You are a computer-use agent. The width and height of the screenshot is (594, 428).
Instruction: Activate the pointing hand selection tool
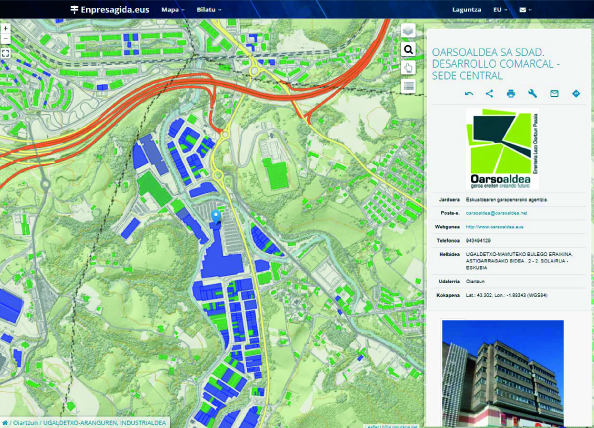click(x=408, y=68)
